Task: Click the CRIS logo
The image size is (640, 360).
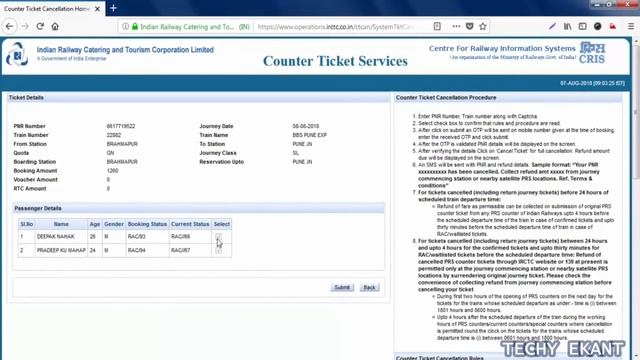Action: (592, 53)
